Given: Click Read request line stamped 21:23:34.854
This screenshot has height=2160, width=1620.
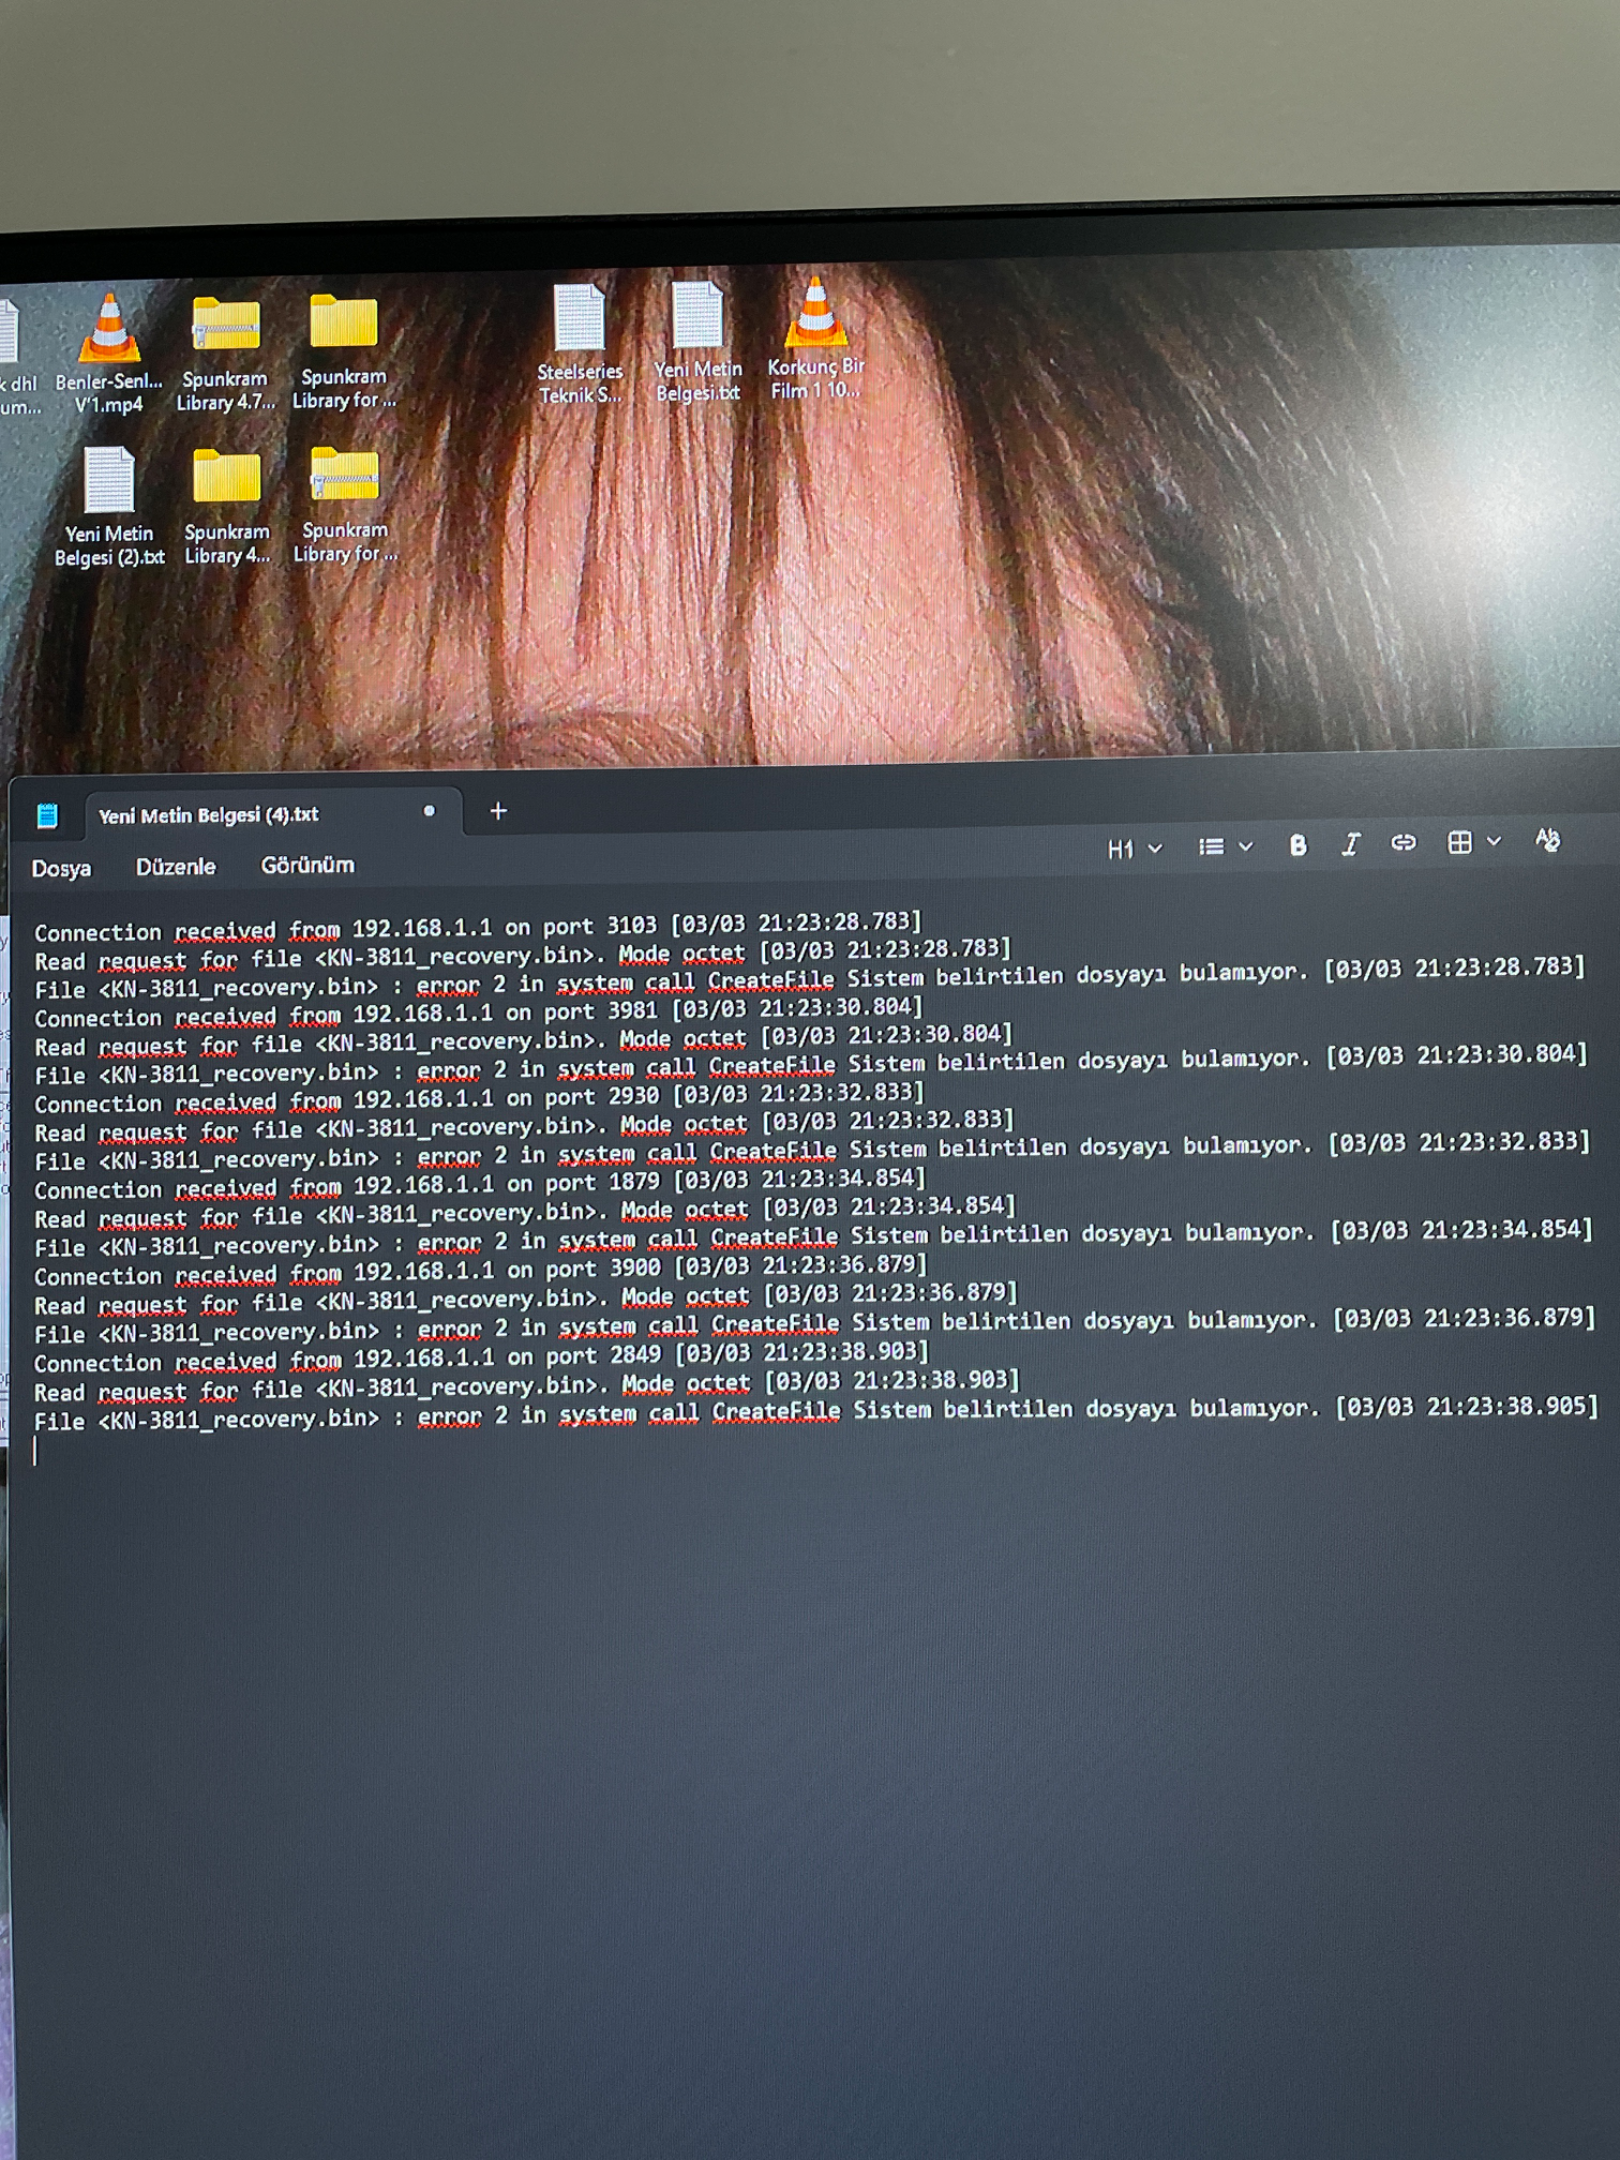Looking at the screenshot, I should tap(526, 1212).
